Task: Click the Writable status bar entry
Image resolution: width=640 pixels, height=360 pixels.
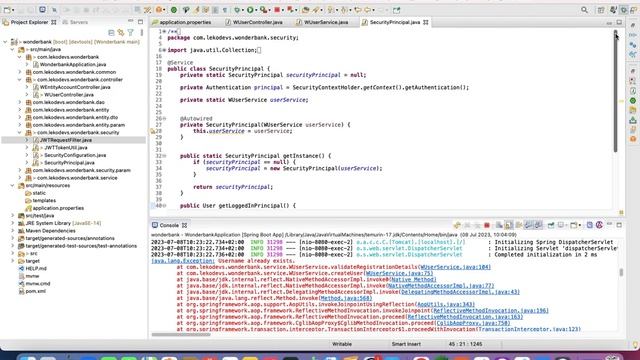Action: (342, 344)
